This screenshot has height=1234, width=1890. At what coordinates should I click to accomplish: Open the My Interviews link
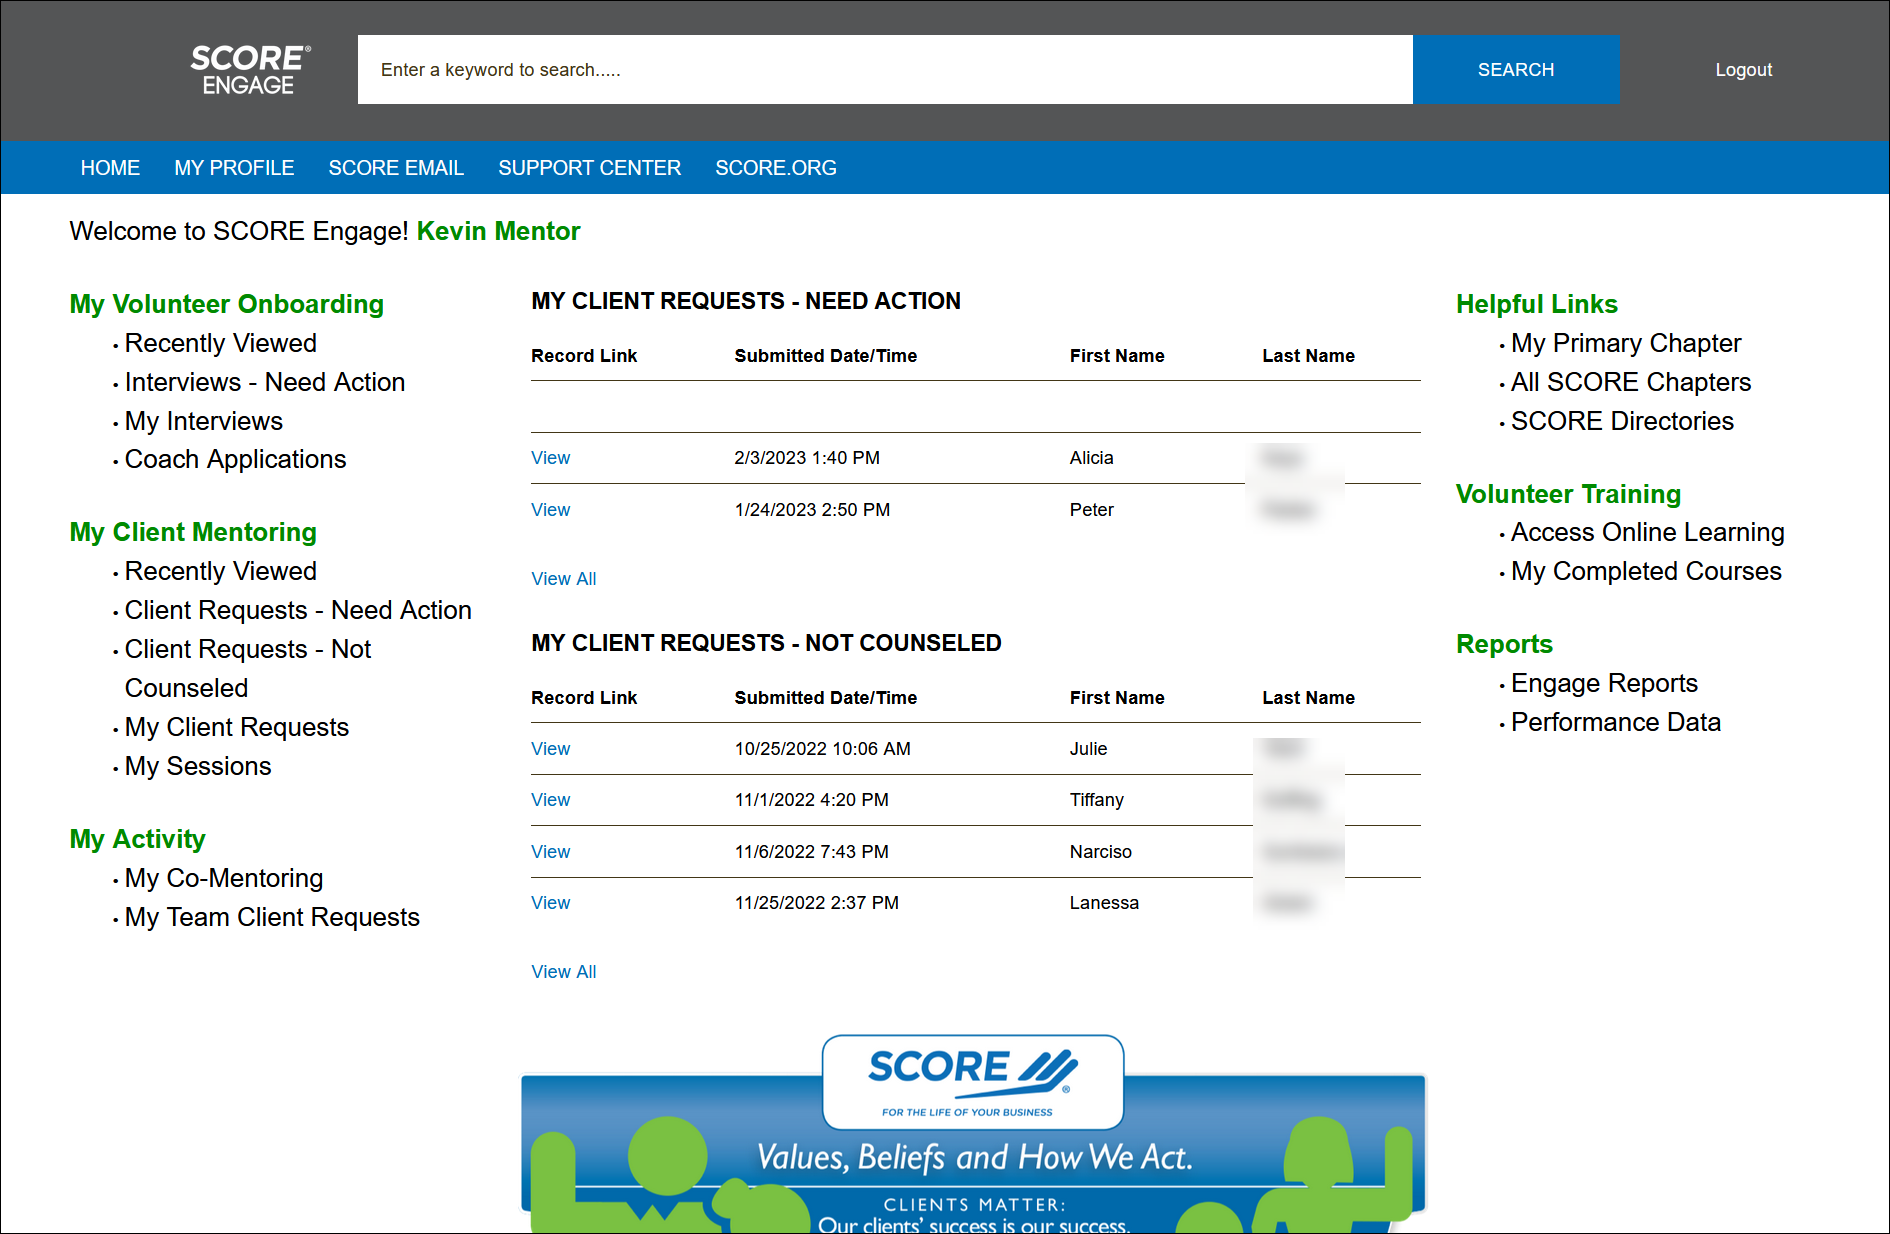[x=204, y=421]
